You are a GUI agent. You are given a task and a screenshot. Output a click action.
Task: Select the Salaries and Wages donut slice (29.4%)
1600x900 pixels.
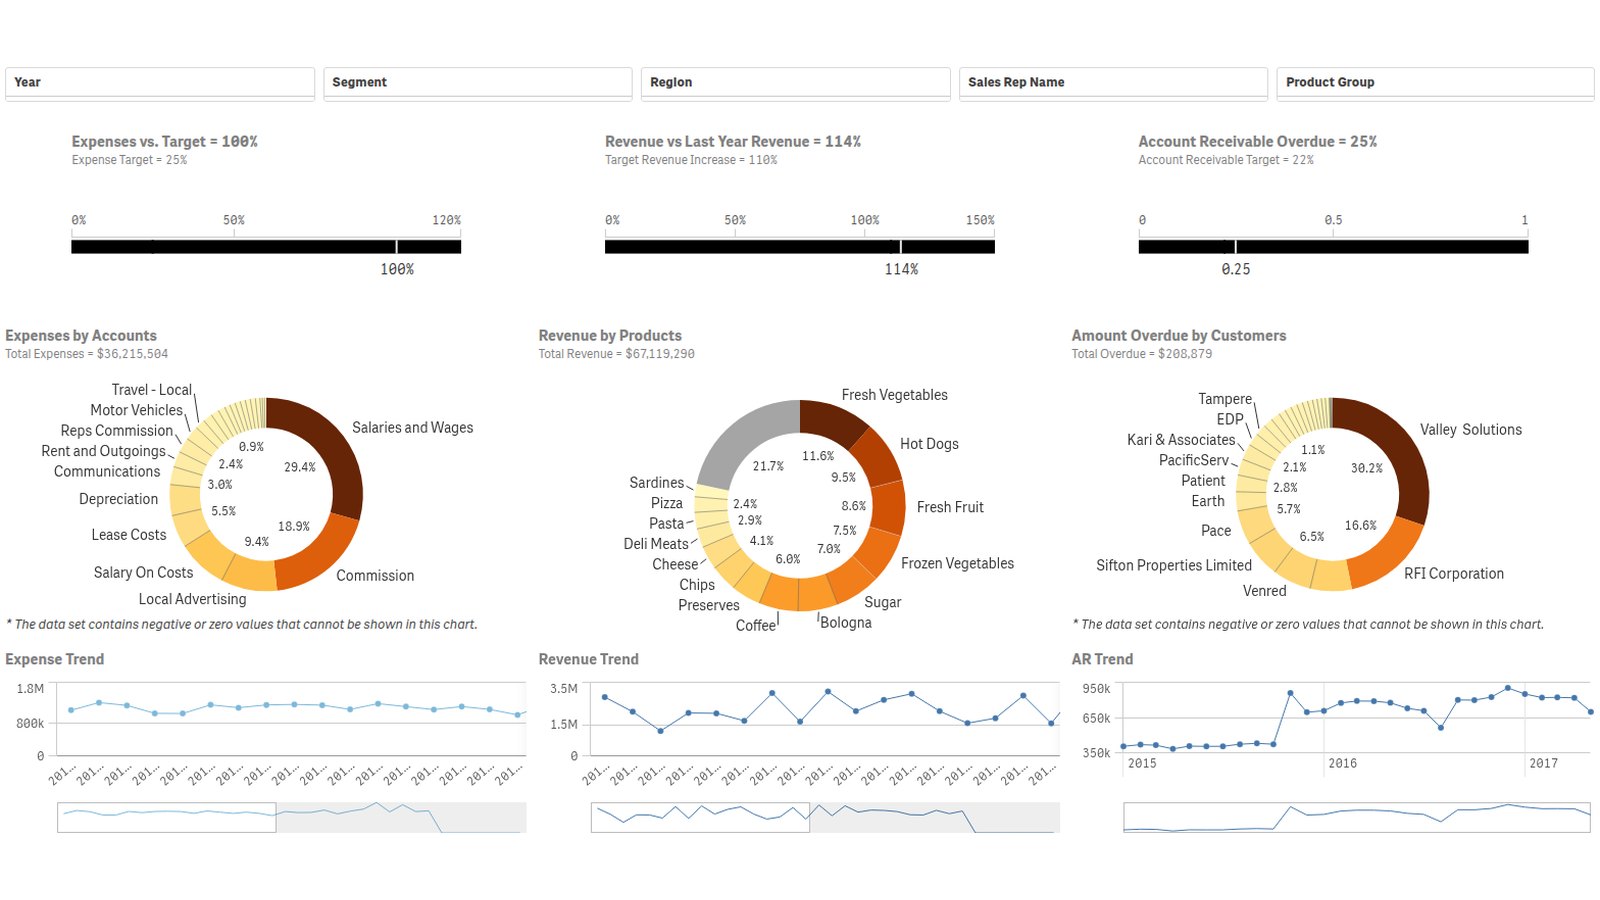[335, 450]
